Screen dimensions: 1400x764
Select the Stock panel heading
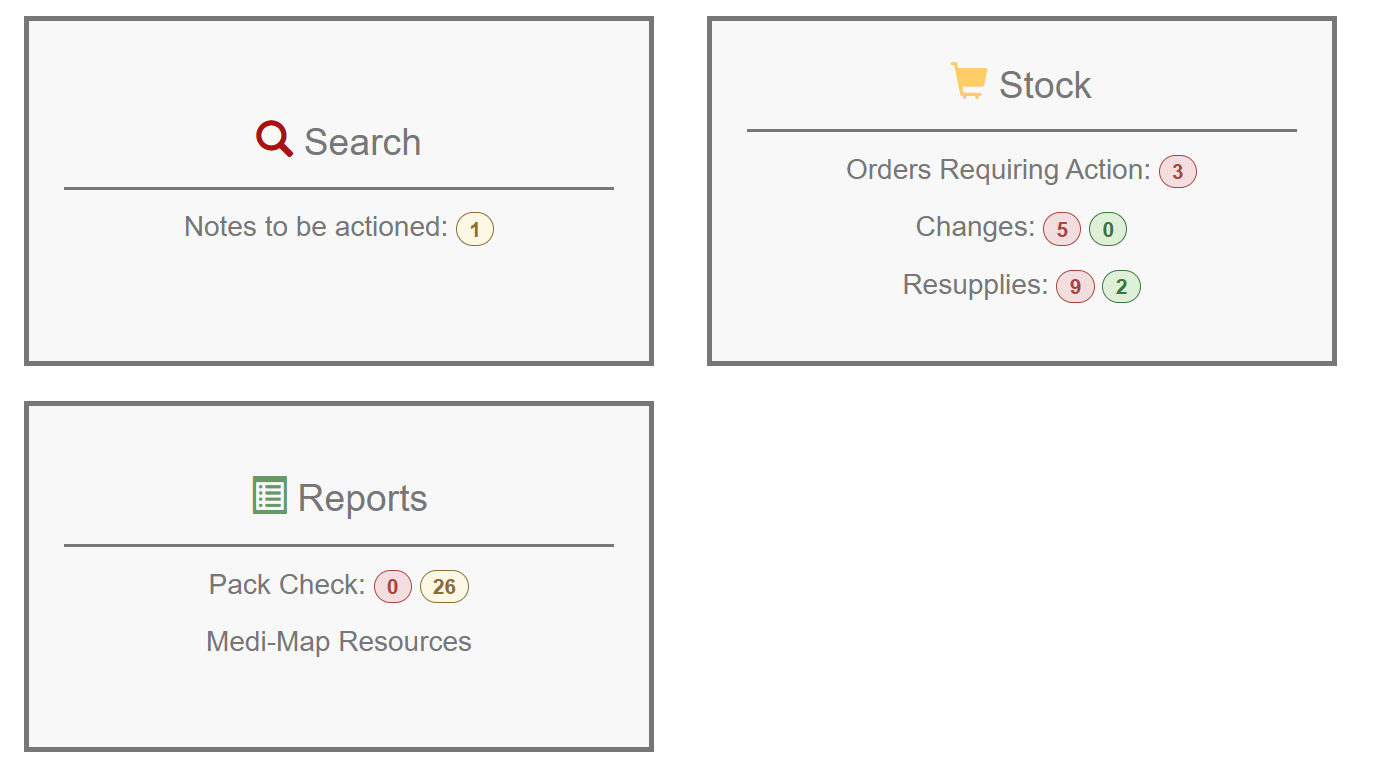(x=1046, y=84)
